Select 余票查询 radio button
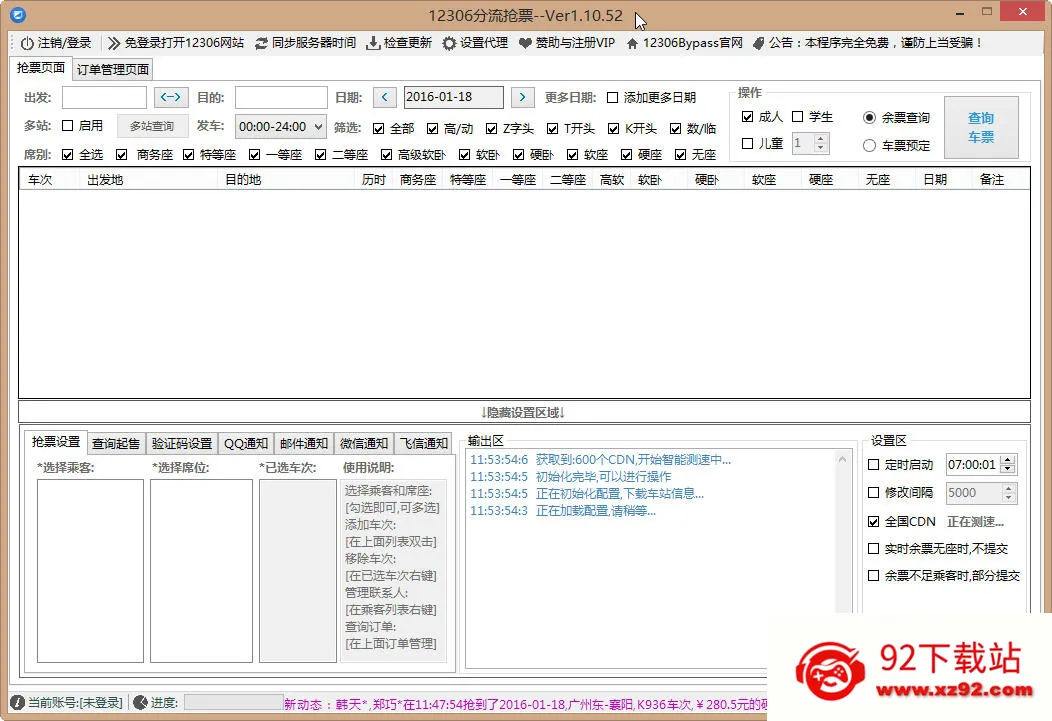 pos(869,117)
